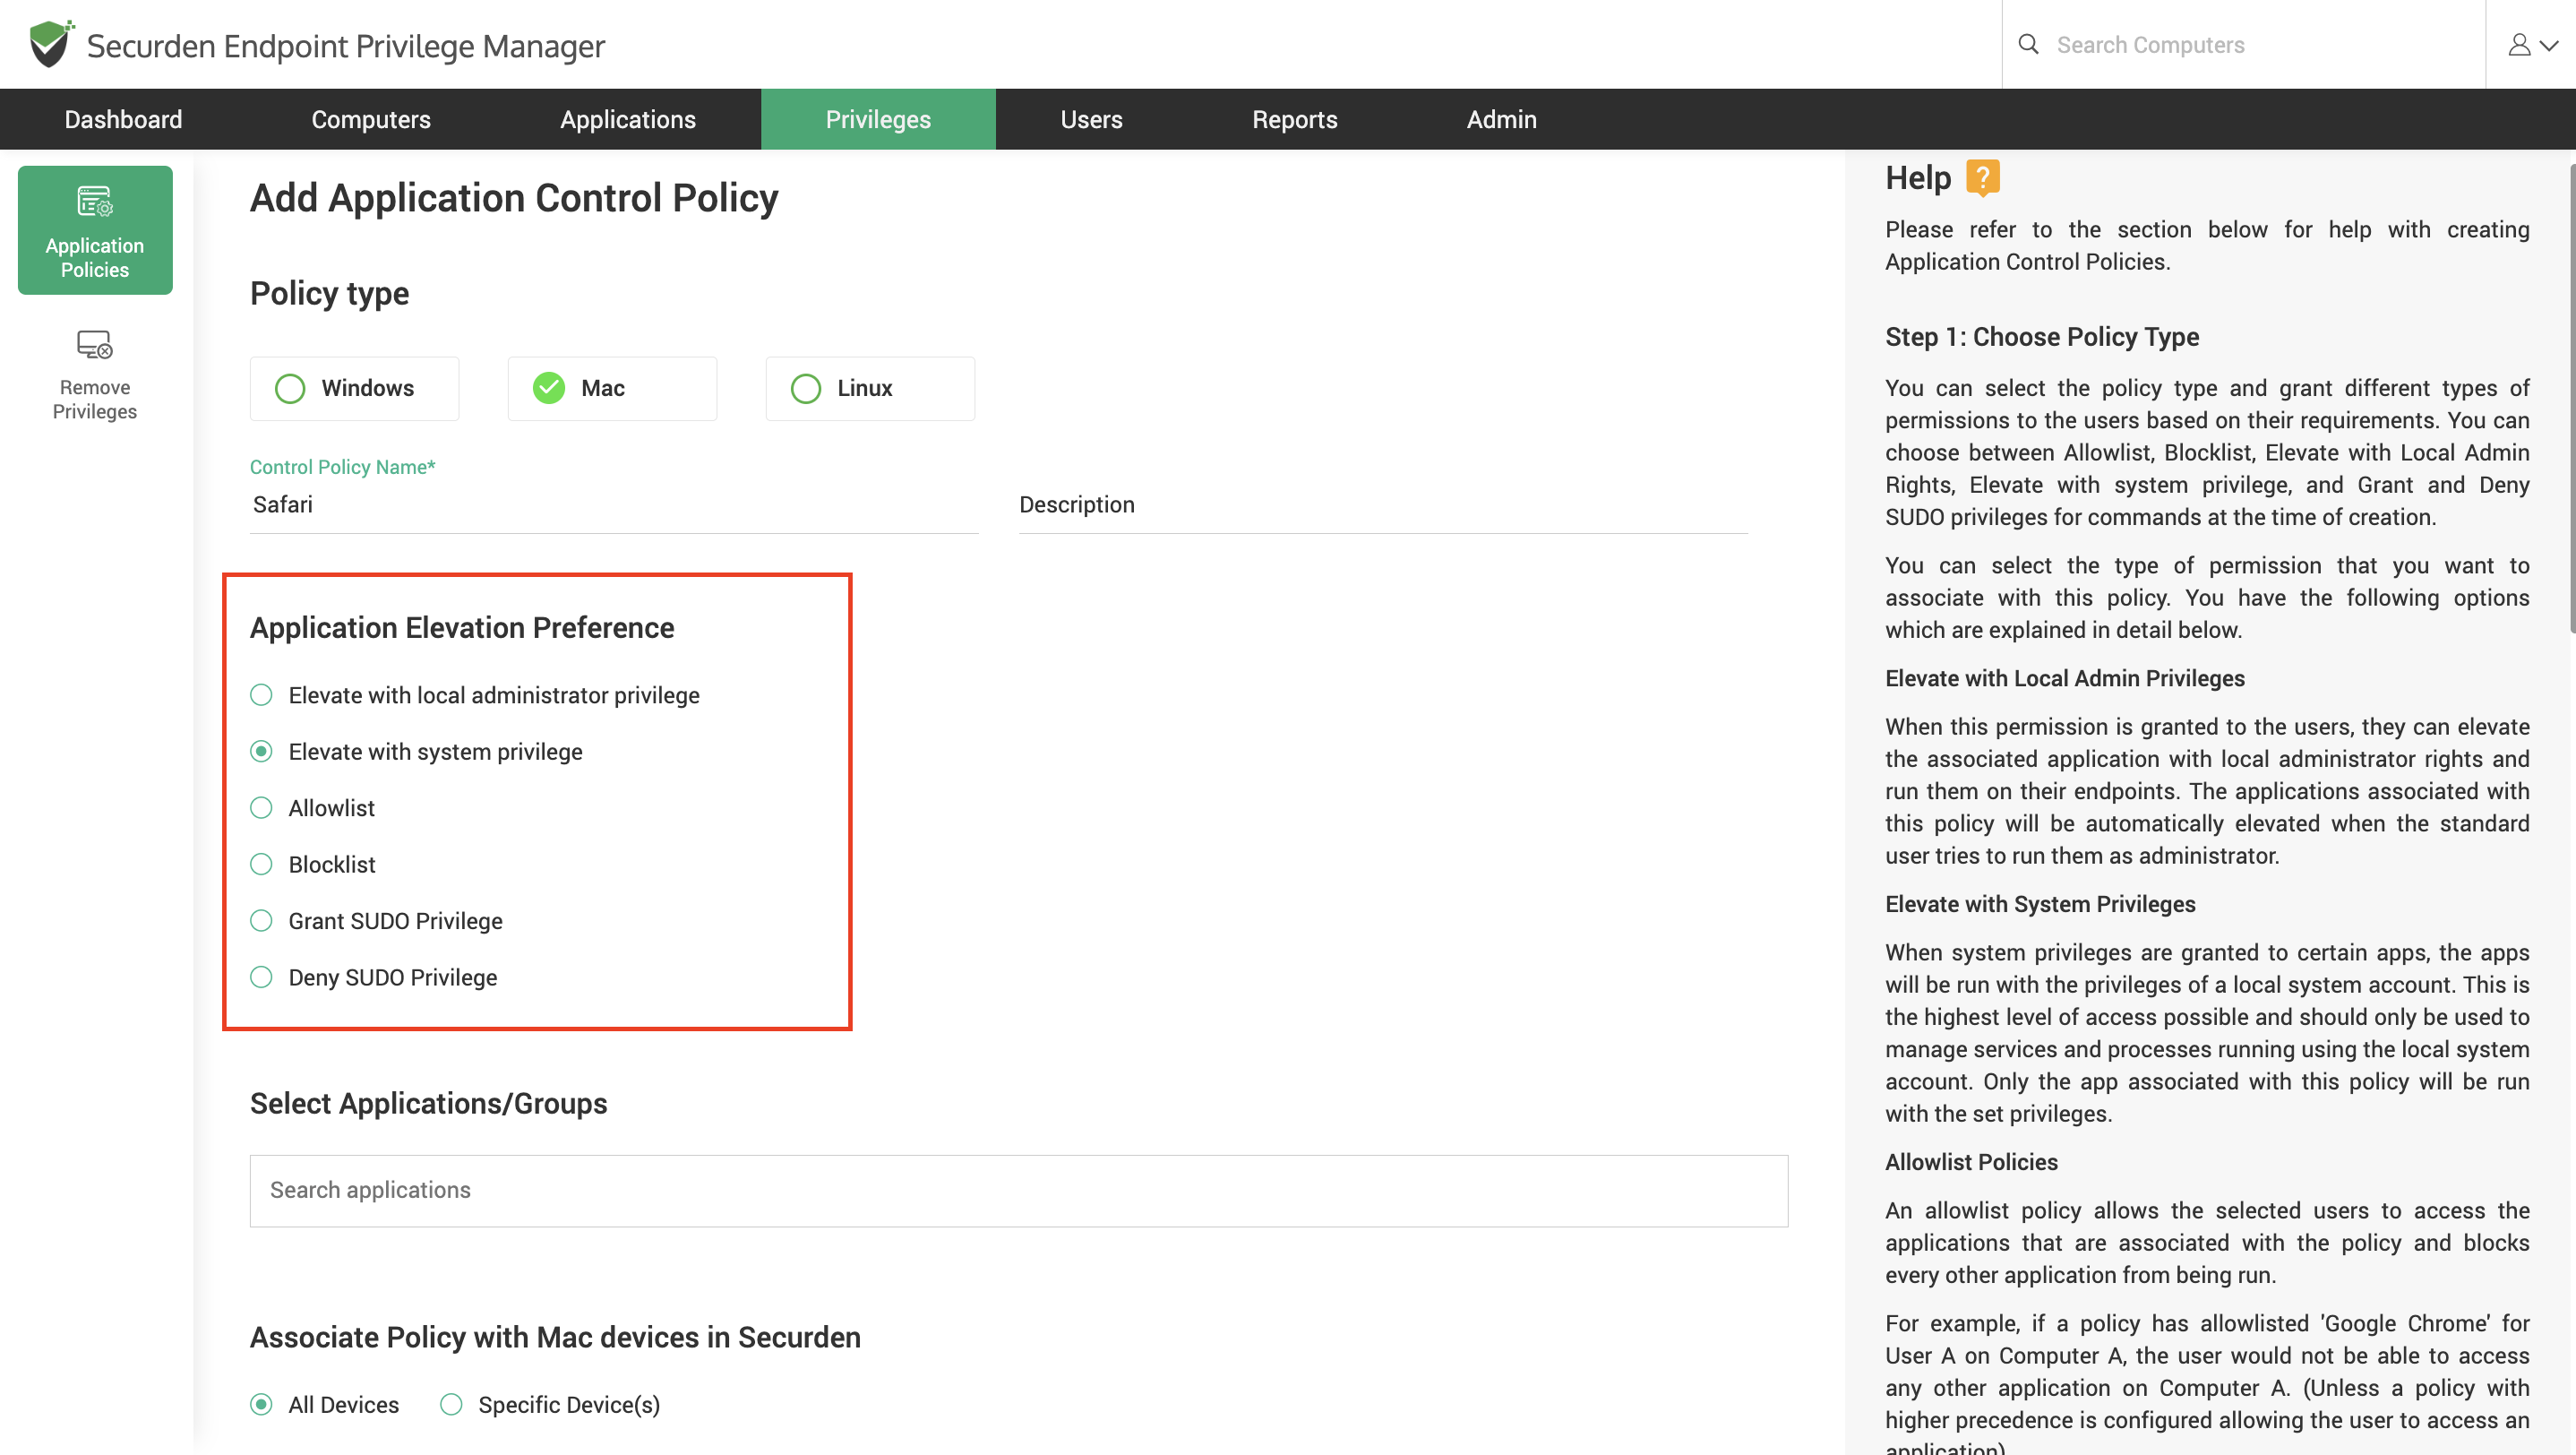Select Specific Device(s) radio button
This screenshot has height=1455, width=2576.
tap(451, 1404)
